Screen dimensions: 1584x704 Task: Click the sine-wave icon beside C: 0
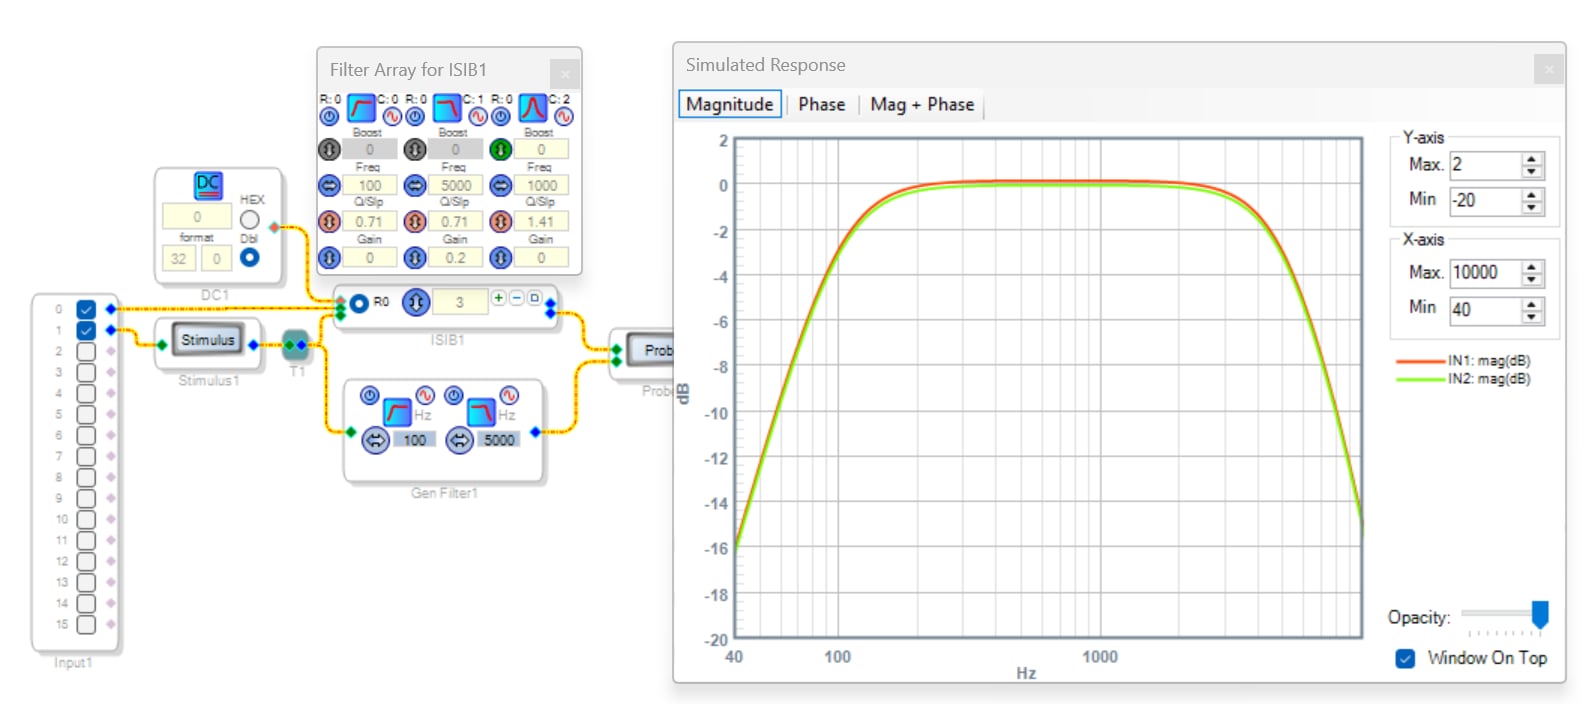pyautogui.click(x=392, y=116)
